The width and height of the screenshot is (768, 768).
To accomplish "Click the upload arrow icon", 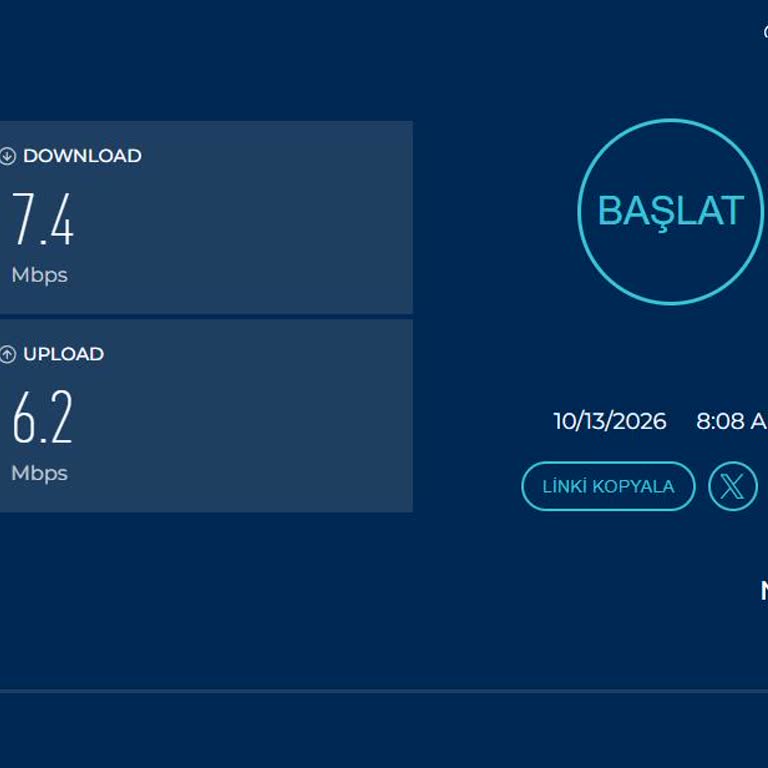I will (7, 354).
